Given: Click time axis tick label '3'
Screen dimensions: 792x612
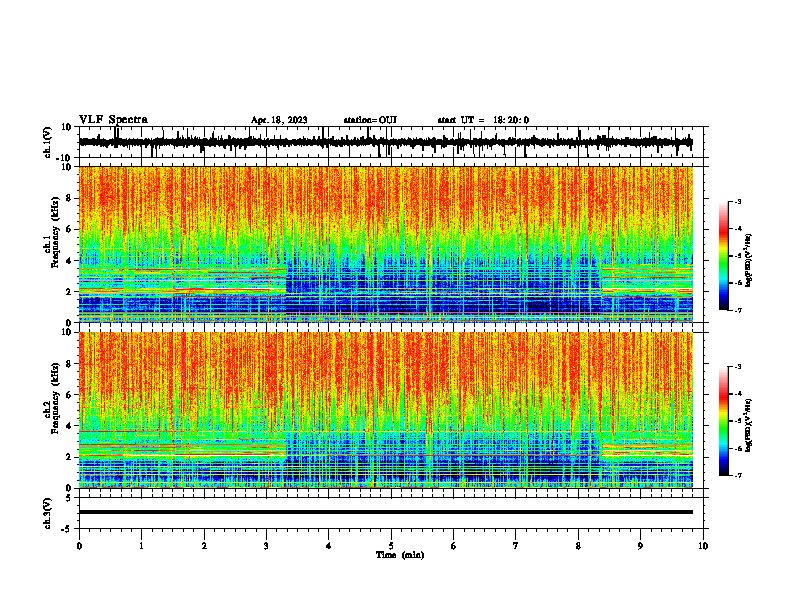Looking at the screenshot, I should point(266,546).
